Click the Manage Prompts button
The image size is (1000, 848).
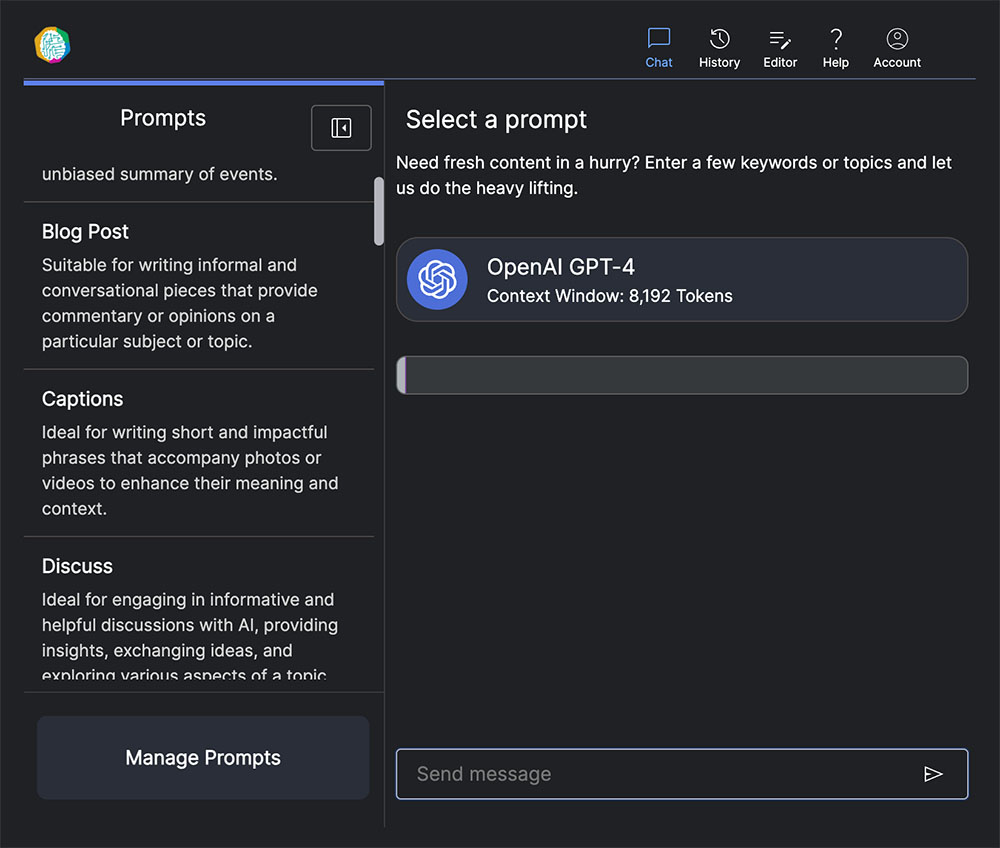pyautogui.click(x=203, y=757)
